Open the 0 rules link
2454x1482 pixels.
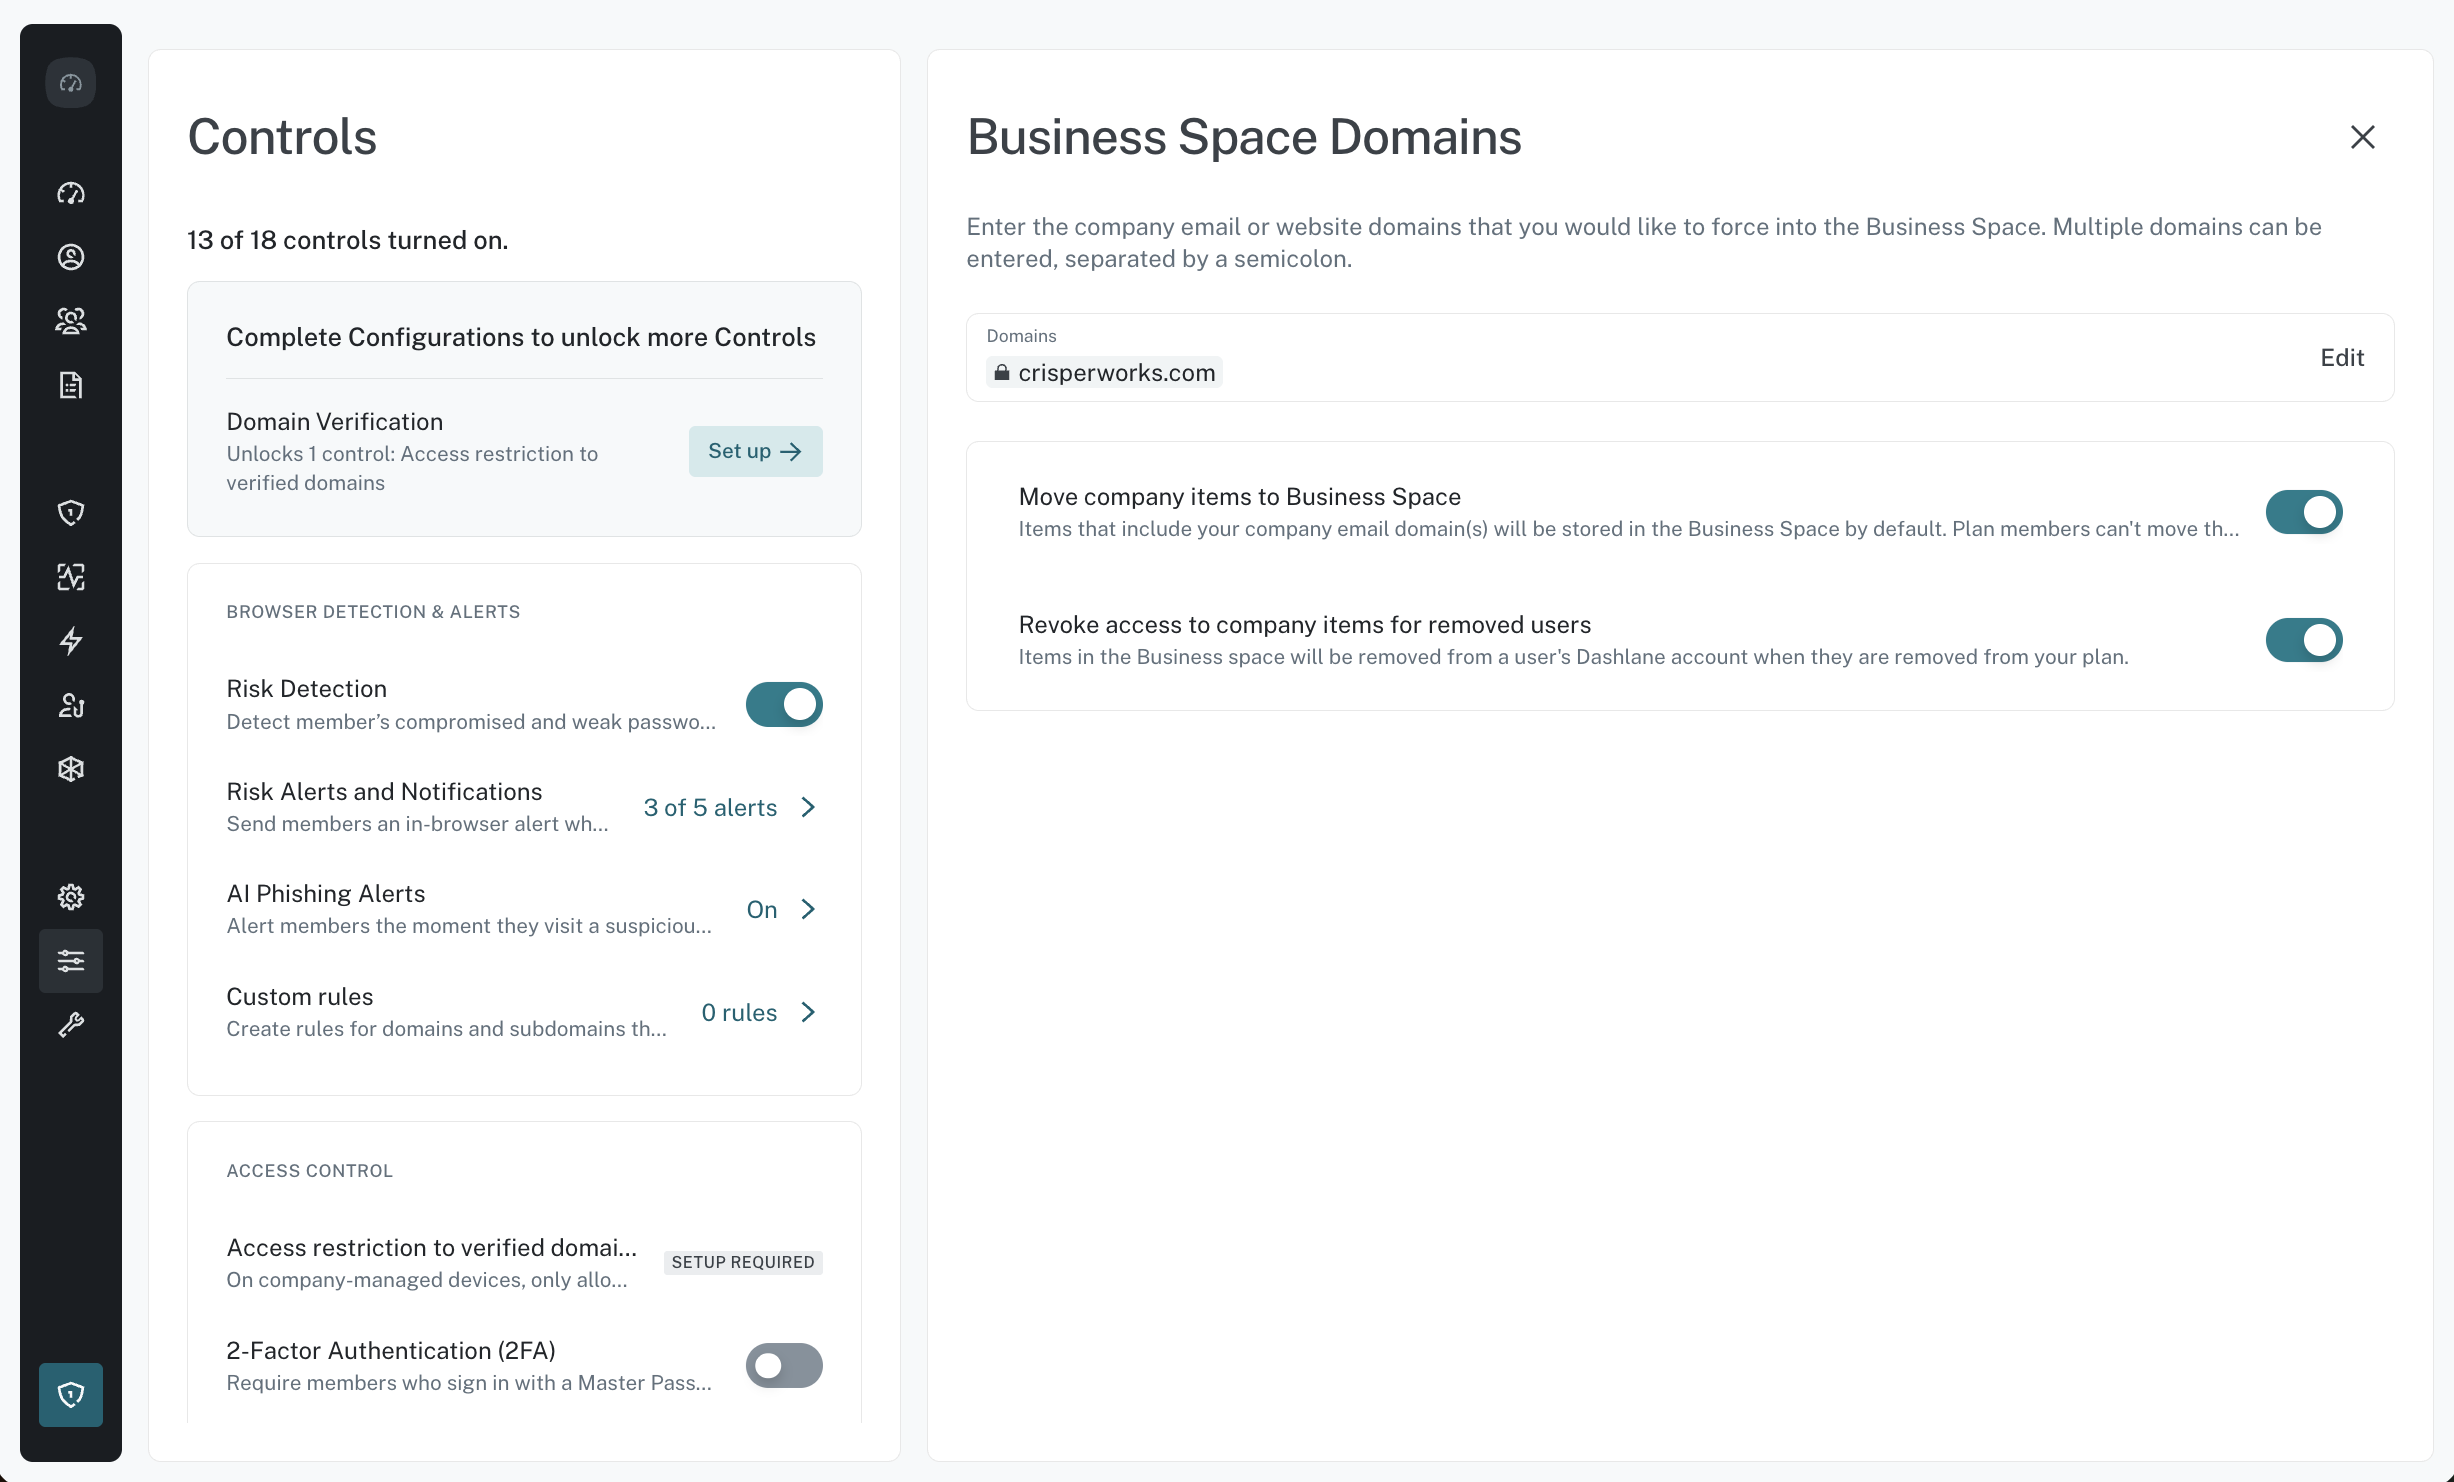click(739, 1013)
